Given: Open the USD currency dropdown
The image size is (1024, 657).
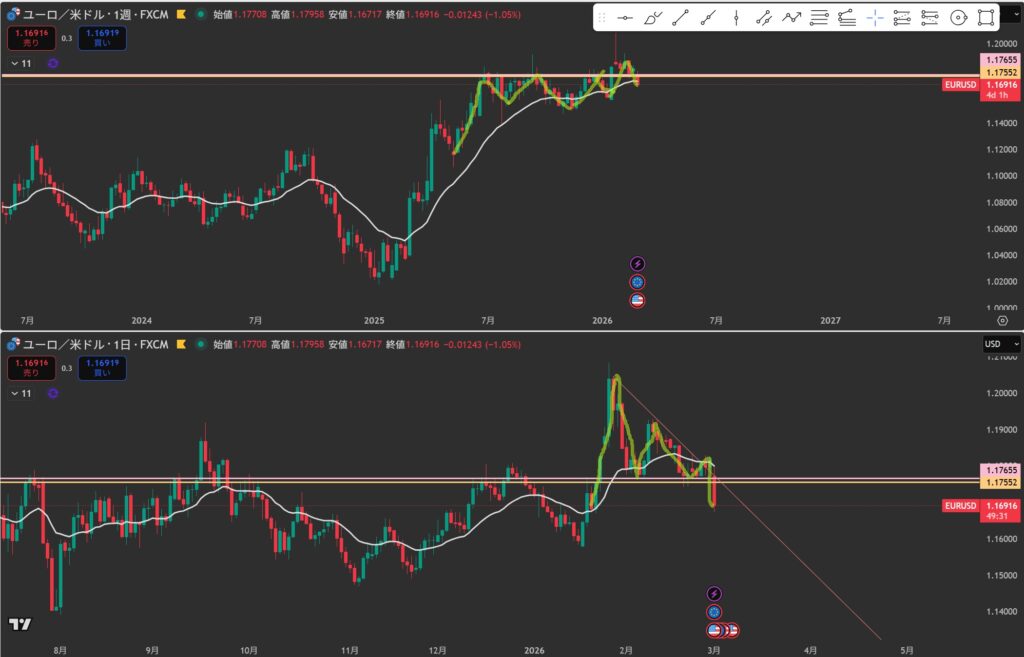Looking at the screenshot, I should pyautogui.click(x=1001, y=344).
